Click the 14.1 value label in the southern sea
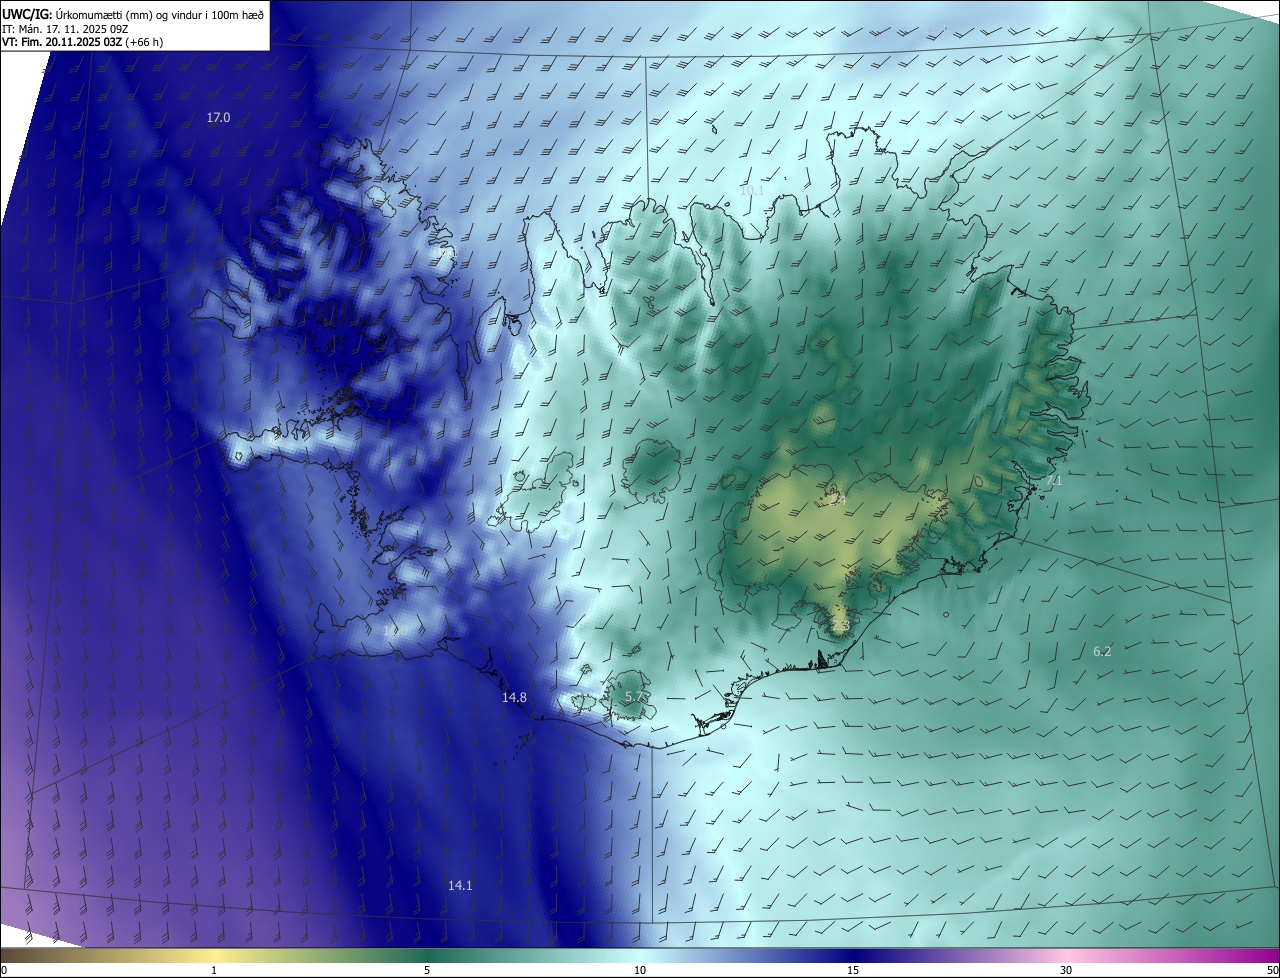Viewport: 1280px width, 978px height. (460, 885)
